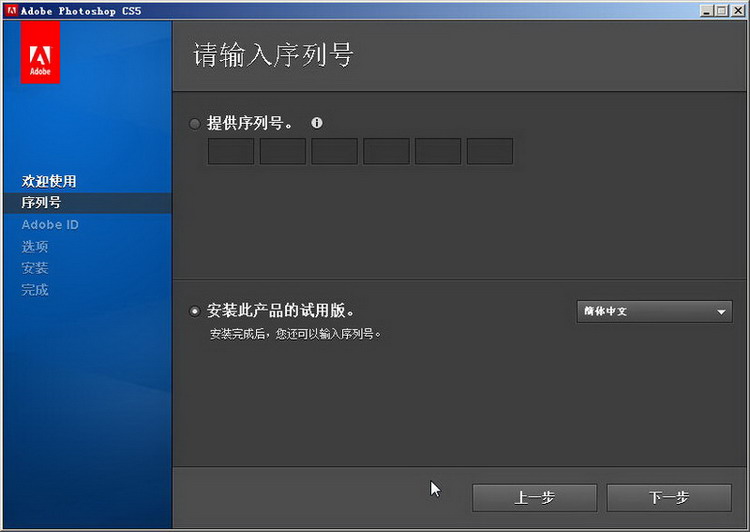
Task: Select 选项 step in sidebar
Action: point(35,246)
